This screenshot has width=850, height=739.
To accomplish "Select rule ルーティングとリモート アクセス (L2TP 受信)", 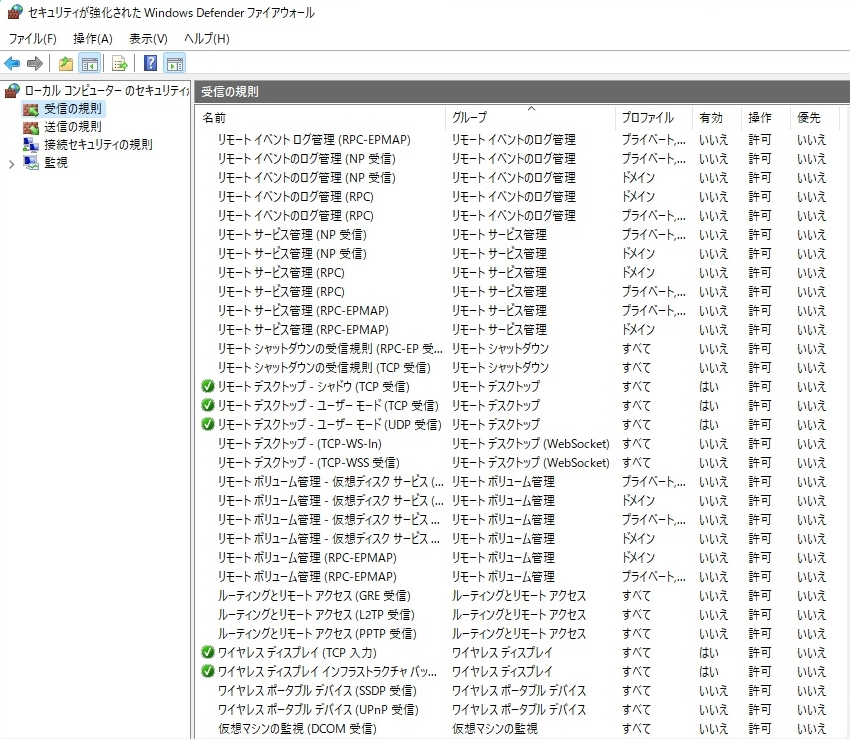I will pos(316,614).
